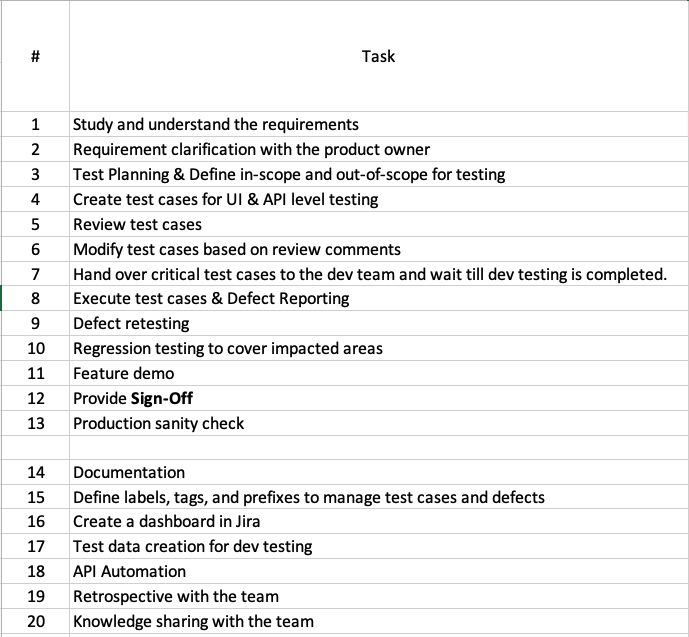Viewport: 689px width, 637px height.
Task: Select the 'Production sanity check' cell
Action: 379,423
